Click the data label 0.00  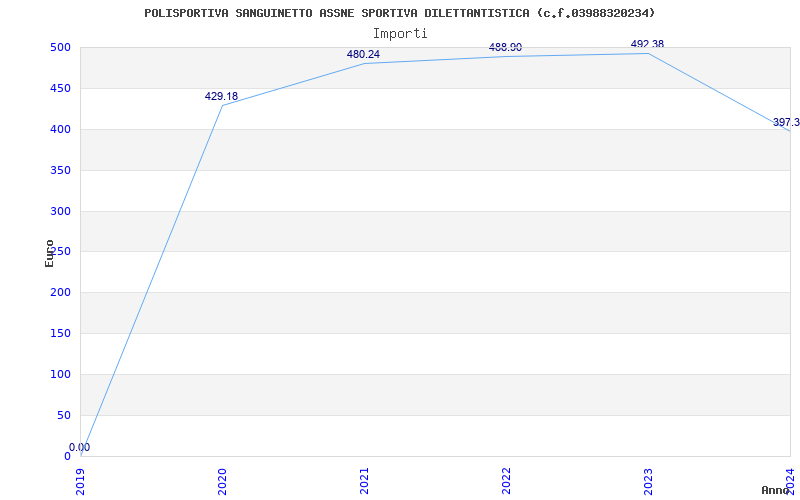[x=80, y=447]
